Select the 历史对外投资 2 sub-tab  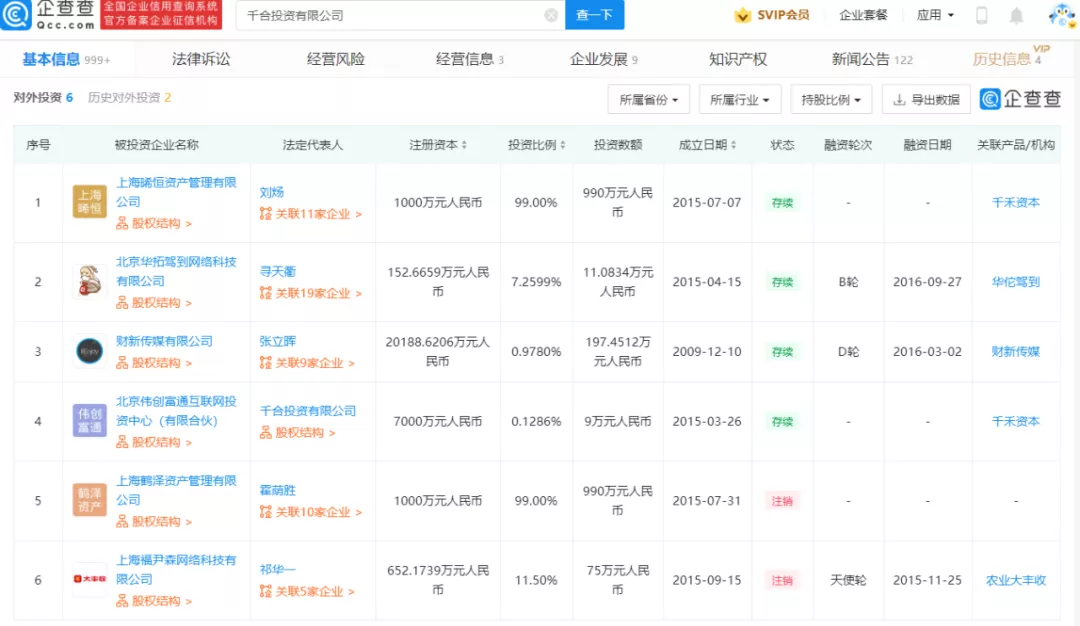129,98
